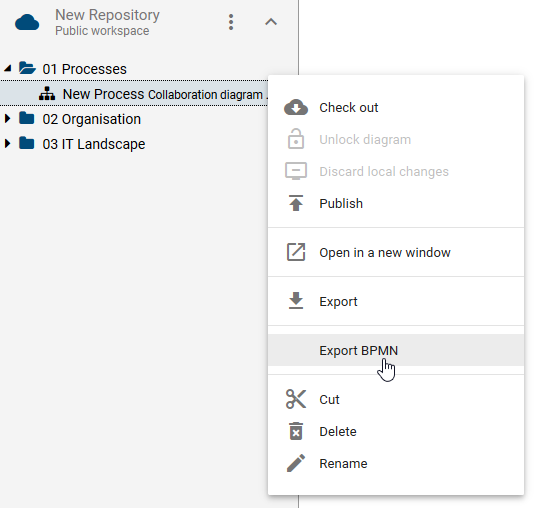Click the 02 Organisation folder icon
Viewport: 537px width, 508px height.
pos(27,118)
